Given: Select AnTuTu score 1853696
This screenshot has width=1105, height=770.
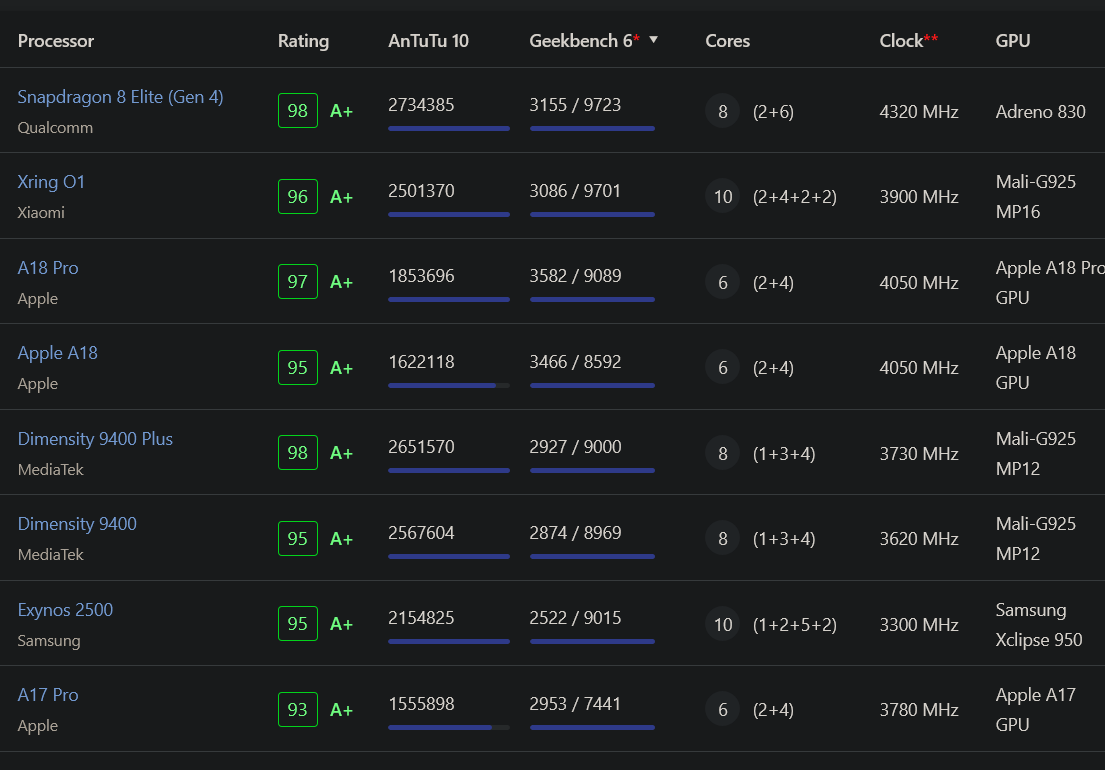Looking at the screenshot, I should pos(421,276).
